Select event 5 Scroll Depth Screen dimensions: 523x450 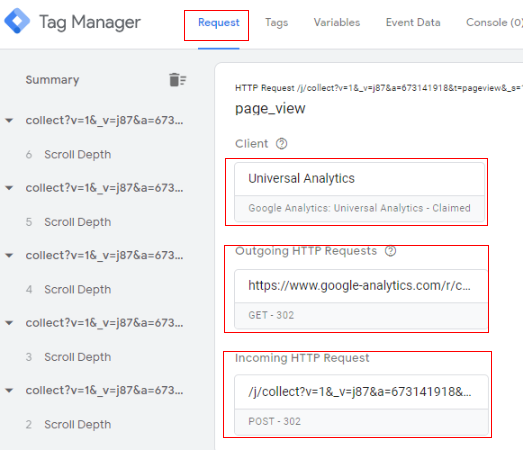pyautogui.click(x=68, y=222)
